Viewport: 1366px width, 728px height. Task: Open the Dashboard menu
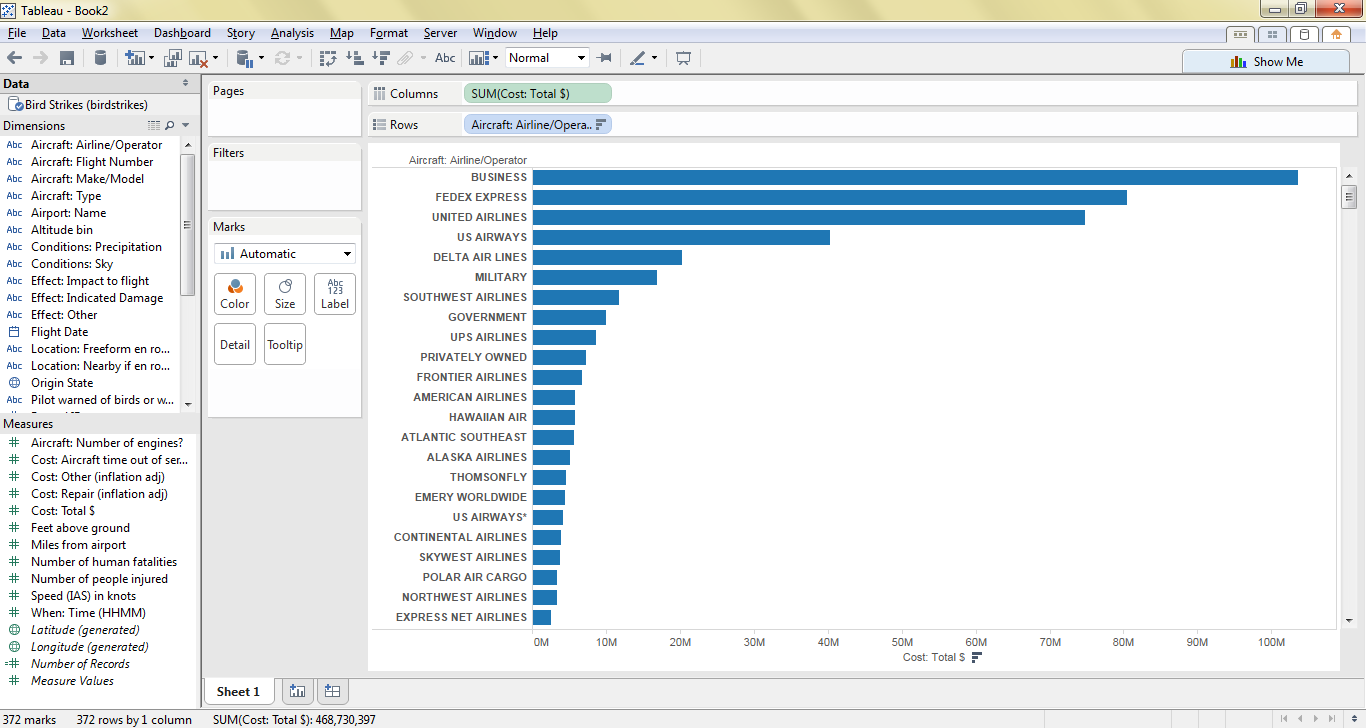click(x=182, y=33)
